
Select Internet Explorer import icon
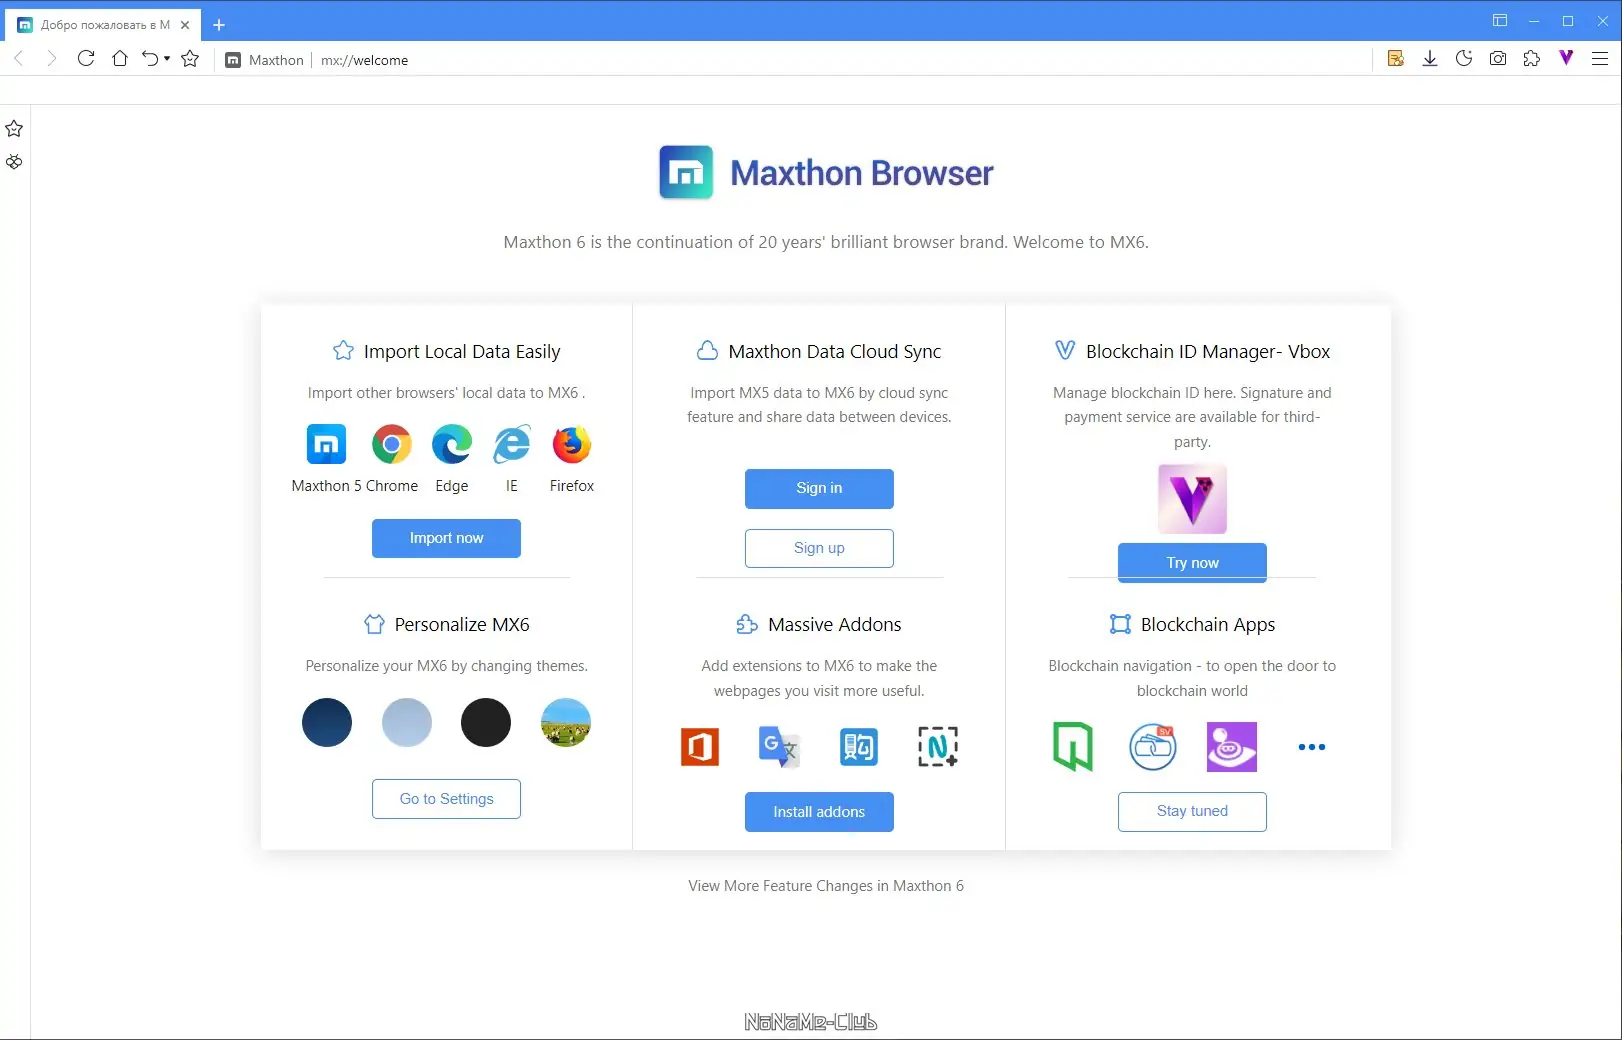[512, 444]
